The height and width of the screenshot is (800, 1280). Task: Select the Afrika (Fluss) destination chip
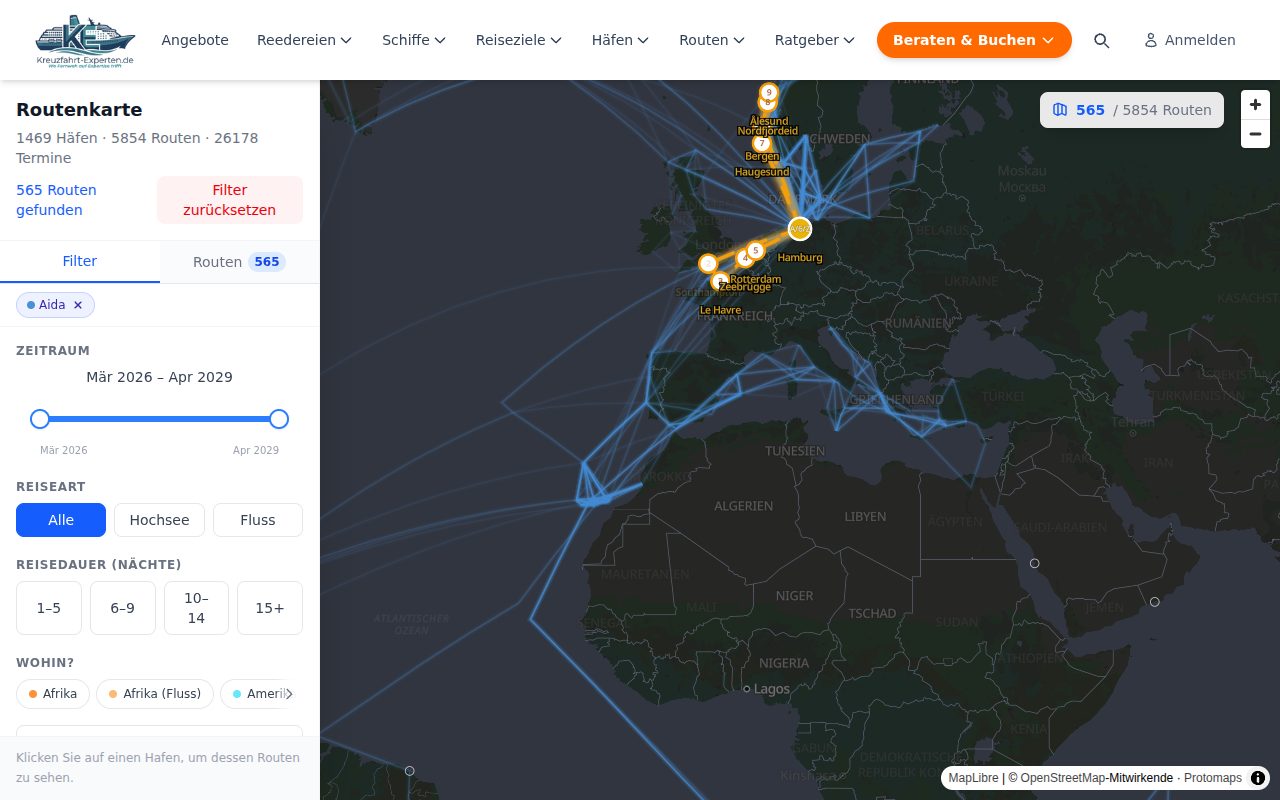155,694
